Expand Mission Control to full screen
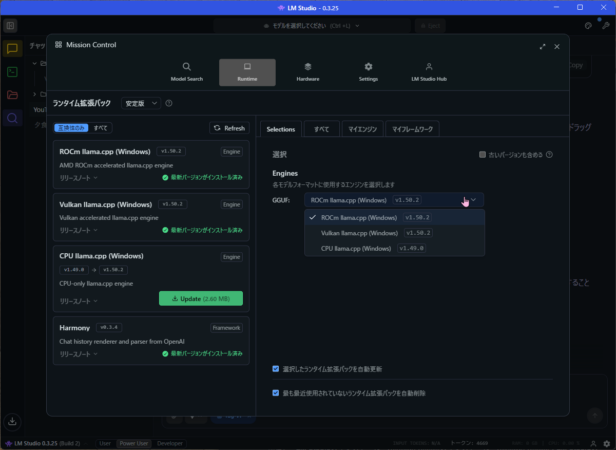The image size is (616, 450). [x=543, y=47]
